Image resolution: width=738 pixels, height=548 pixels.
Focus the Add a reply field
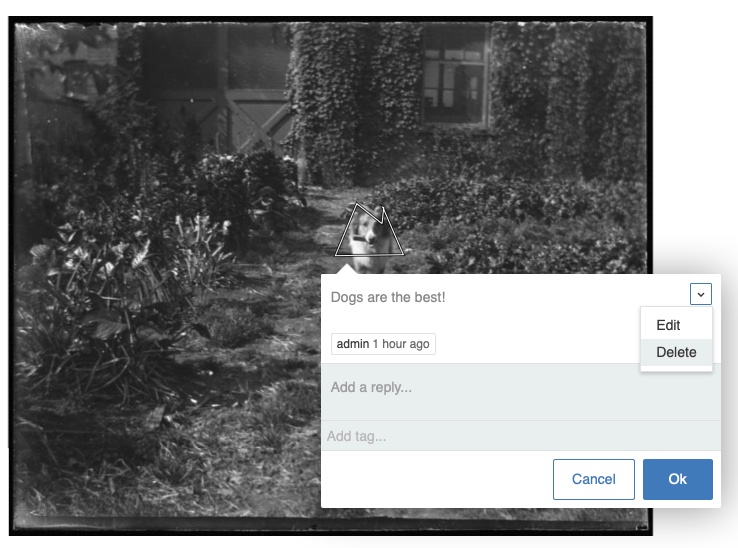(521, 392)
